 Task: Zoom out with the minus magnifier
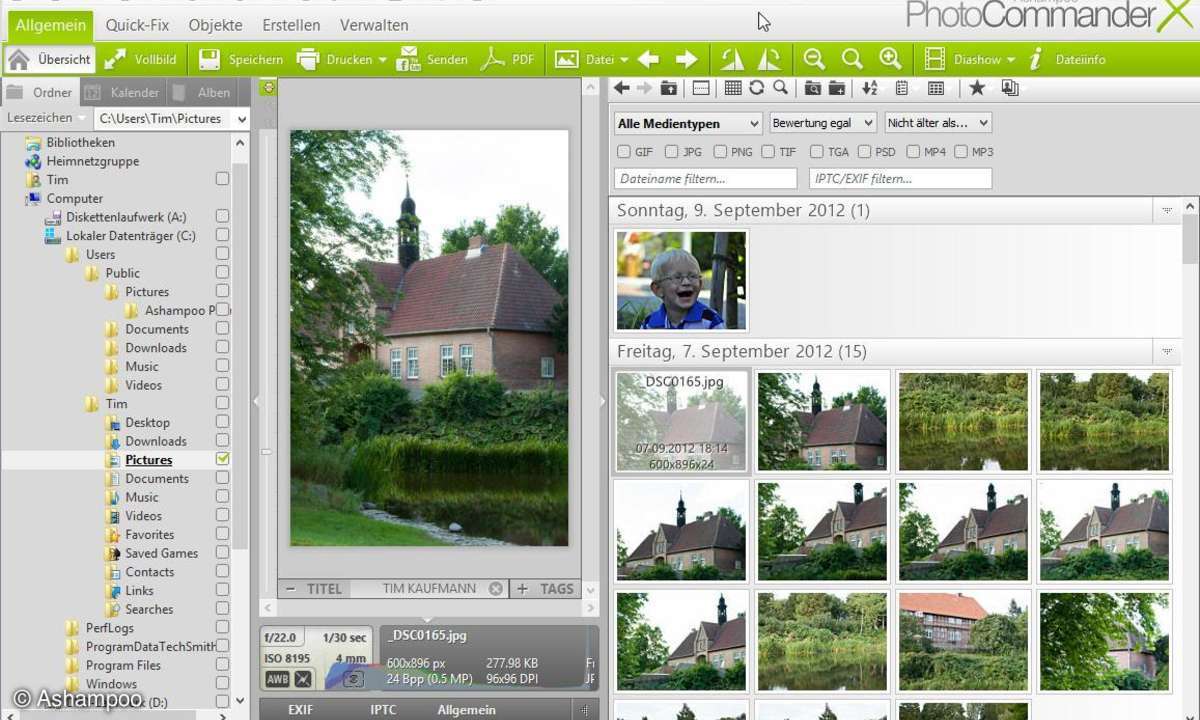click(814, 60)
